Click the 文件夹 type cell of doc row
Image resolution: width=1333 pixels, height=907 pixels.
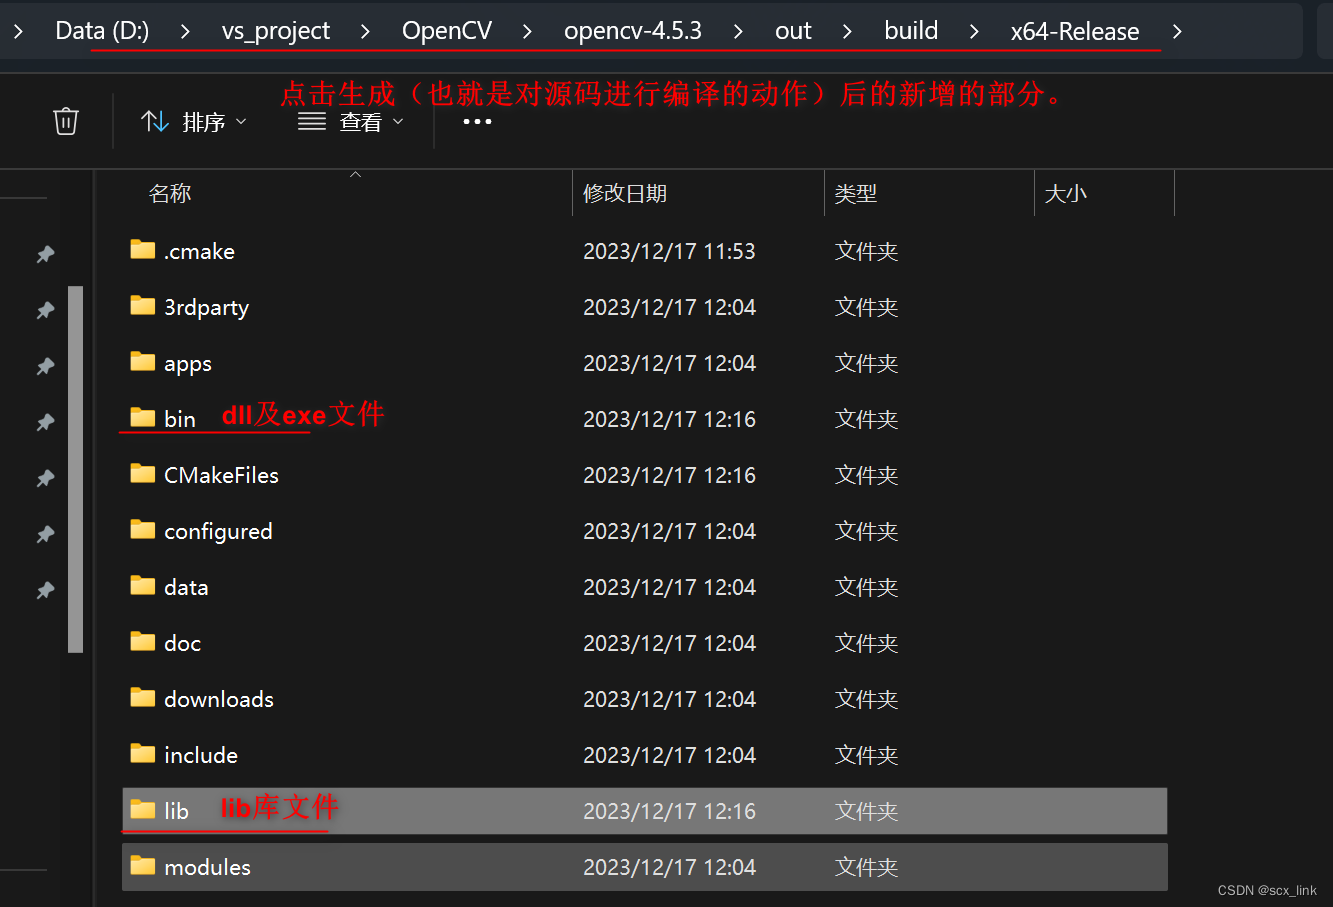tap(866, 643)
